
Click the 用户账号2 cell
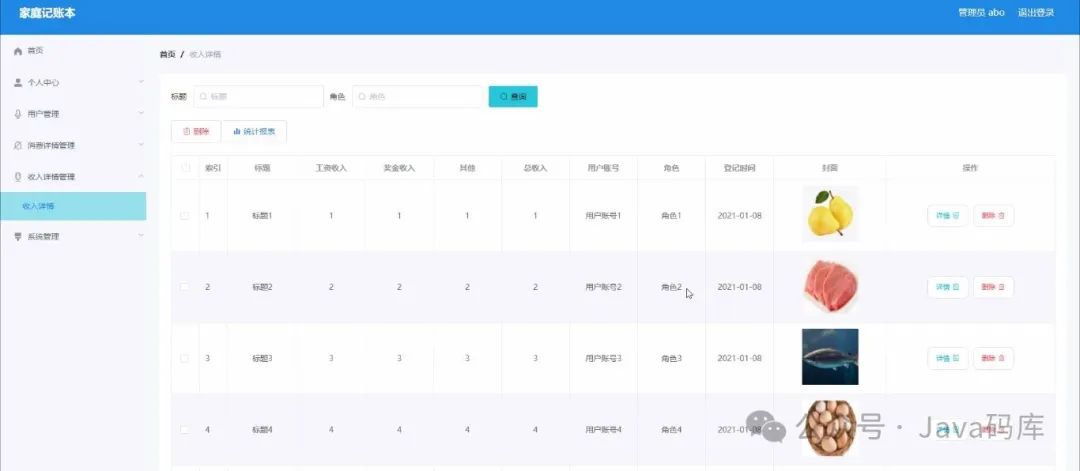click(x=603, y=287)
